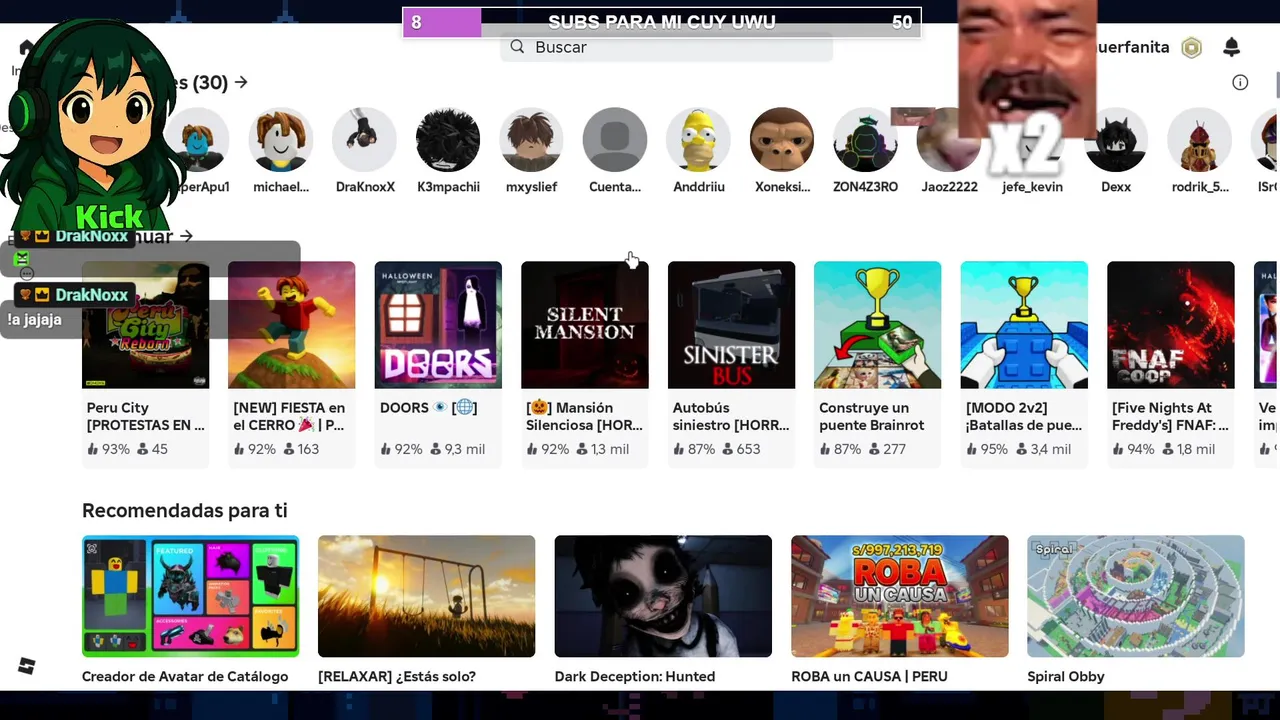Open Spiral Obby game thumbnail
The width and height of the screenshot is (1280, 720).
1136,596
